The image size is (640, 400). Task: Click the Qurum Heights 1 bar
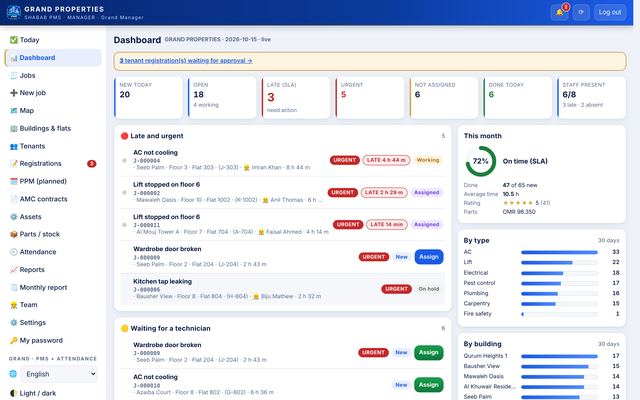(559, 356)
